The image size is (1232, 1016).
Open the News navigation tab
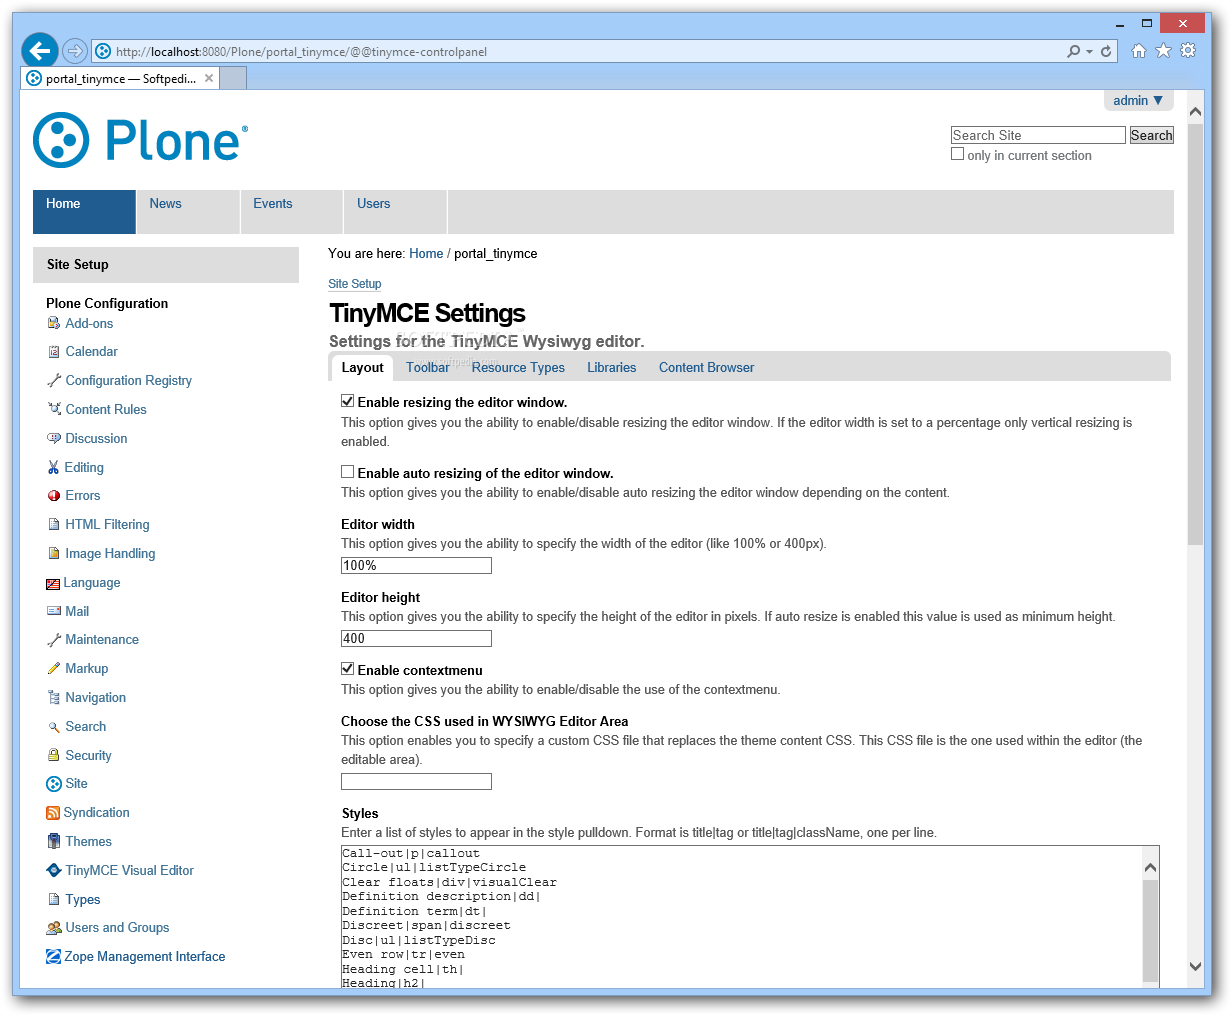coord(188,212)
